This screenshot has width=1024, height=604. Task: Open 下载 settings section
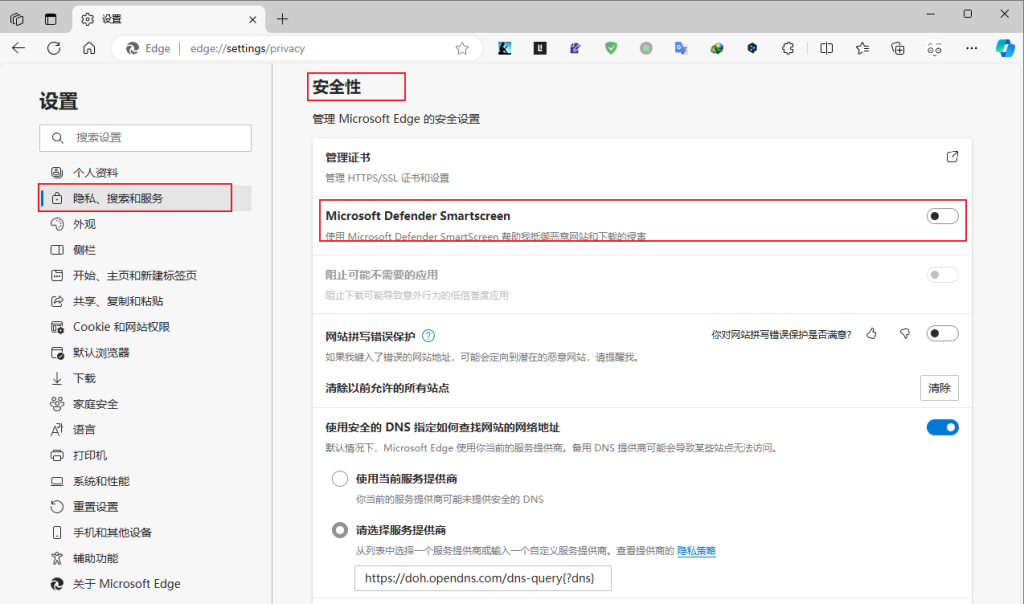(145, 378)
